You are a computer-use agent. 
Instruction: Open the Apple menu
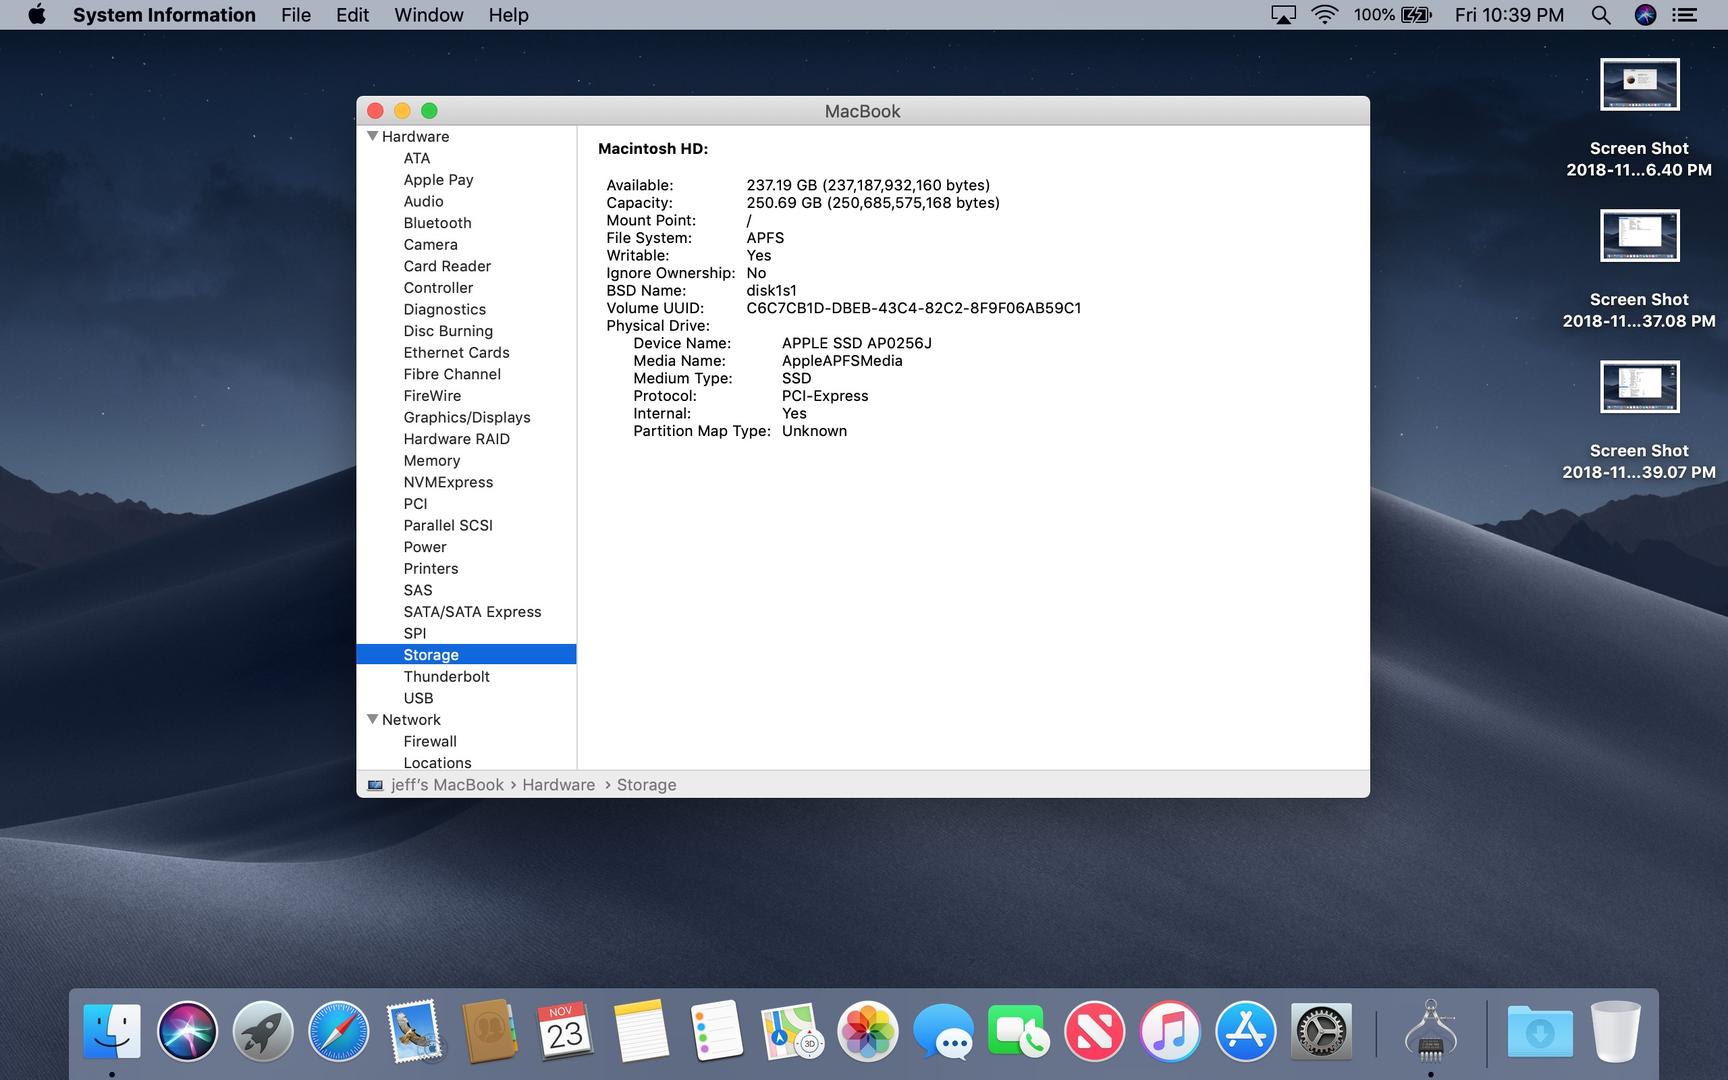pos(37,15)
